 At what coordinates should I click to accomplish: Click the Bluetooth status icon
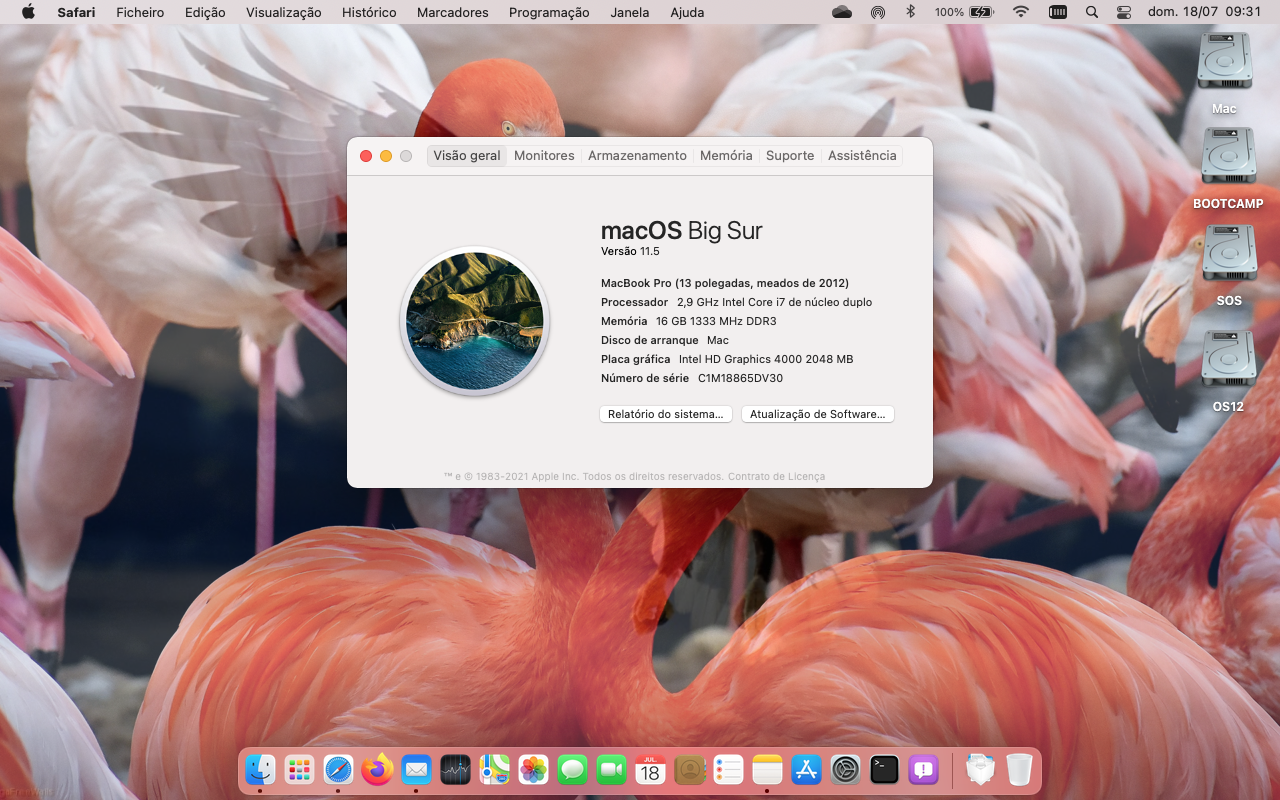tap(910, 12)
